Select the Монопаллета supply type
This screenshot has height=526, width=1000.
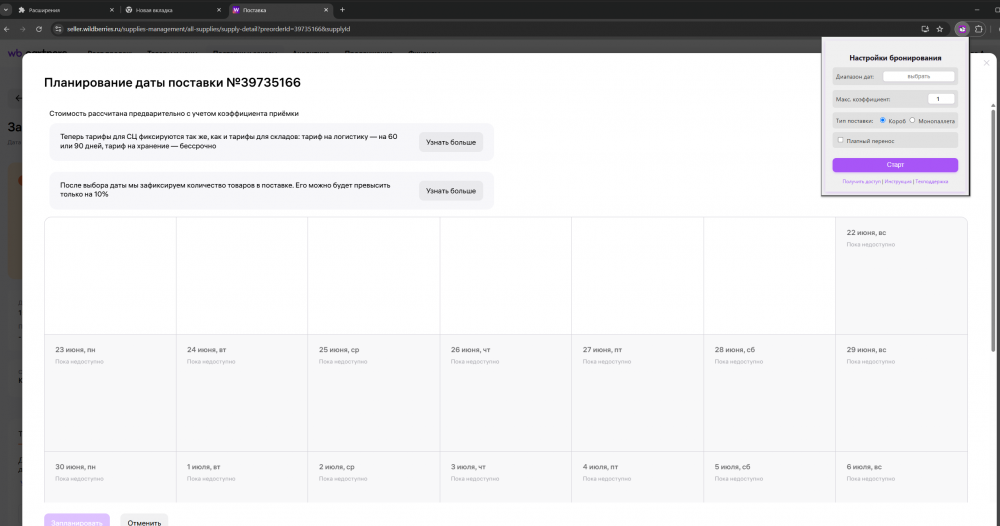point(912,120)
